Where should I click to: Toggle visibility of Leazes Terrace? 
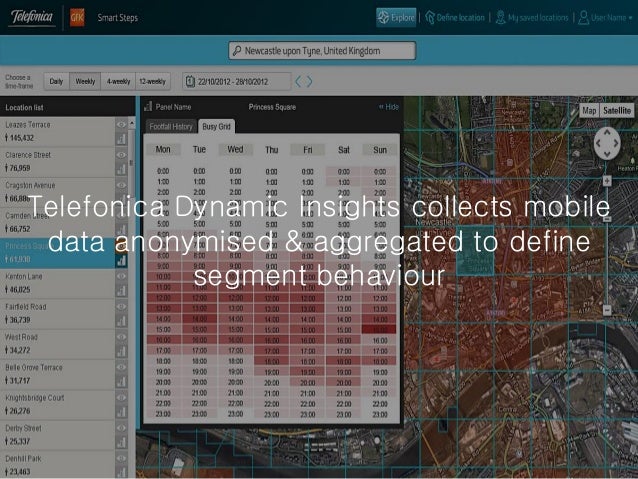(x=121, y=125)
